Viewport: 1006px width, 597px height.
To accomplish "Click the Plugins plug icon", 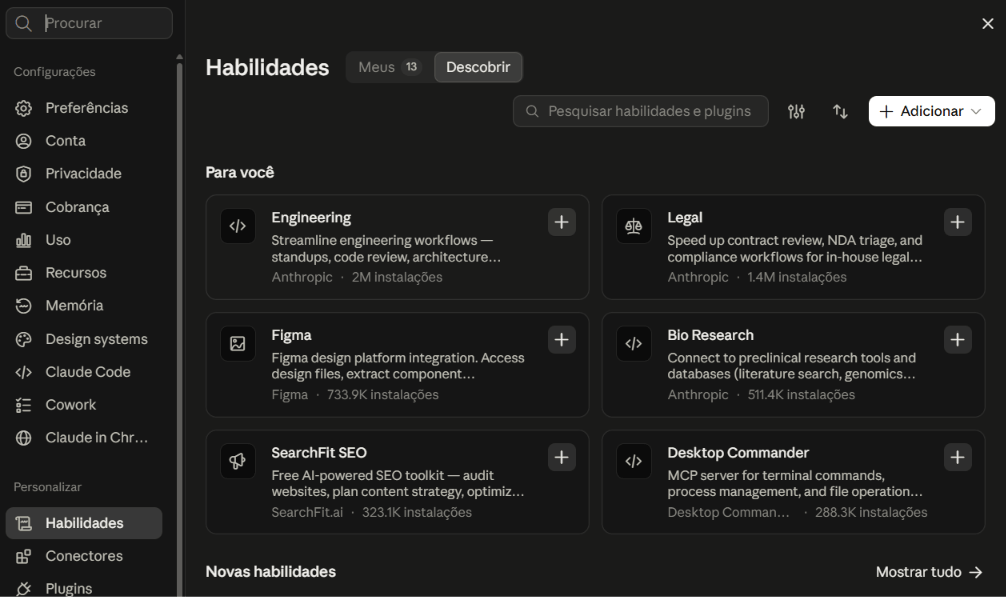I will click(24, 589).
